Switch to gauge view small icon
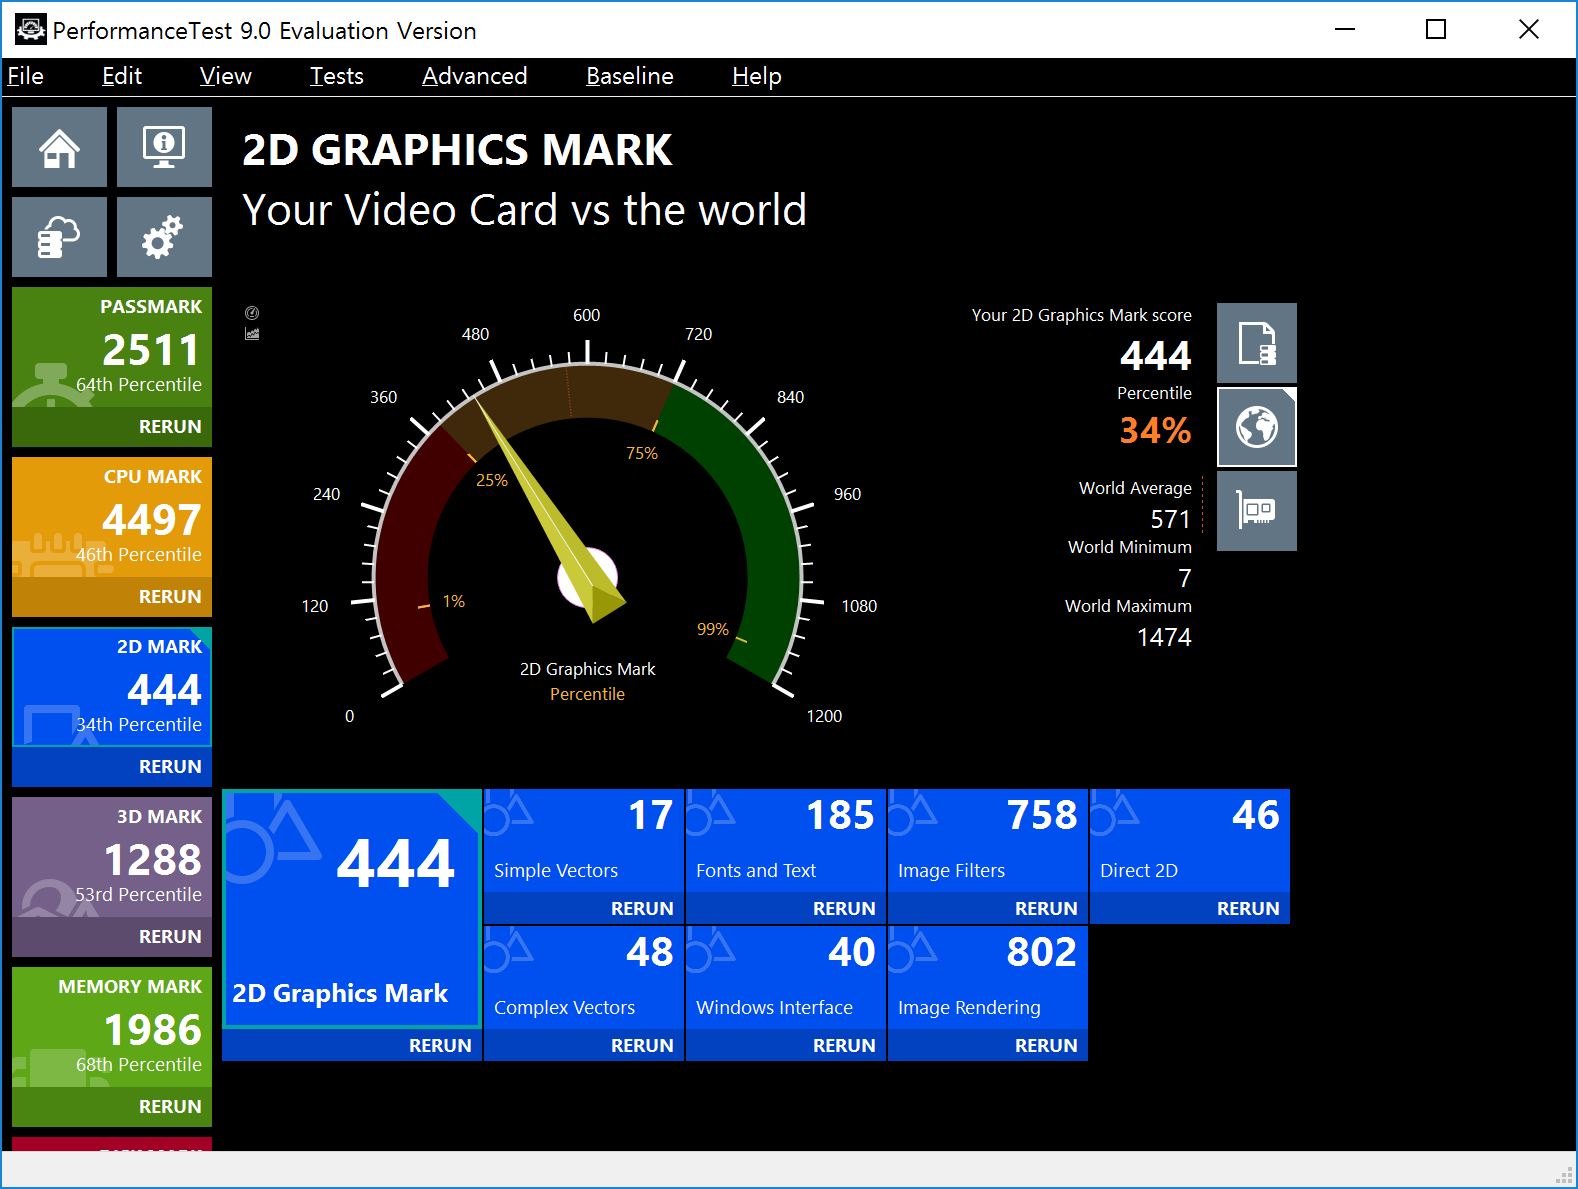This screenshot has width=1578, height=1189. coord(252,313)
